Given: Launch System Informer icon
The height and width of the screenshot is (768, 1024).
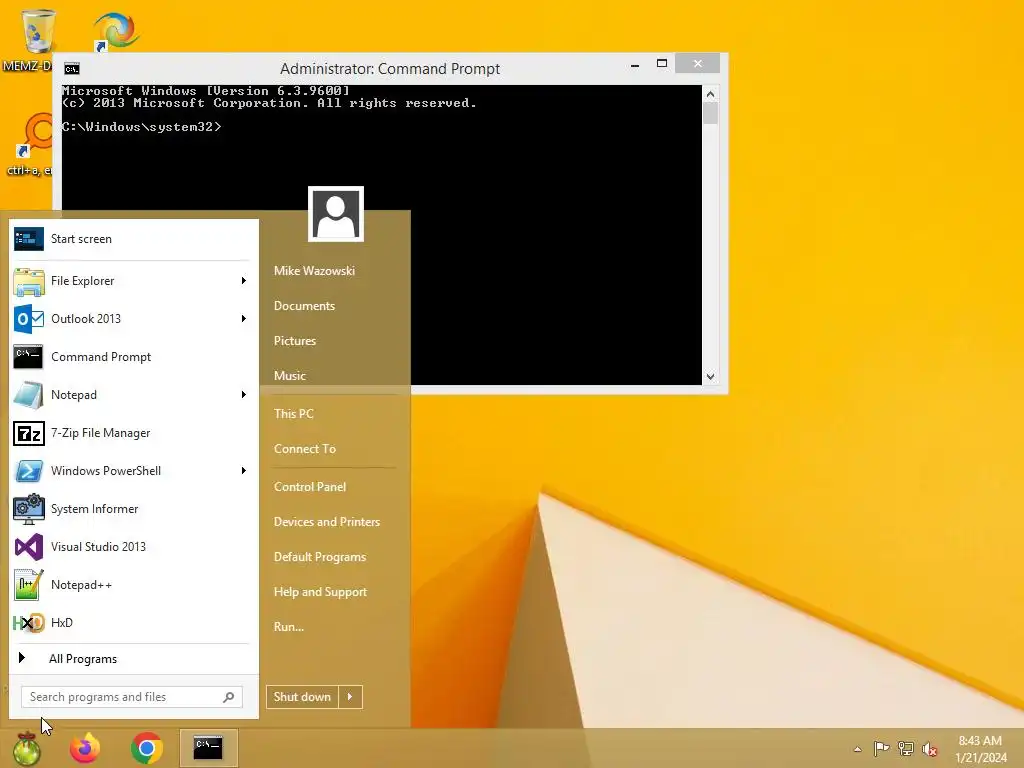Looking at the screenshot, I should tap(29, 509).
